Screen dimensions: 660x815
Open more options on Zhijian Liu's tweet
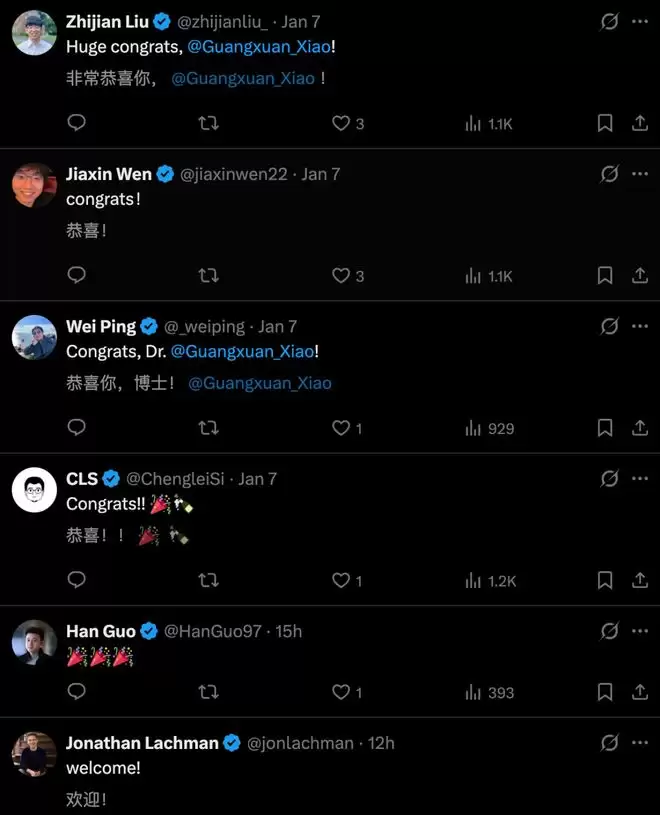click(640, 21)
